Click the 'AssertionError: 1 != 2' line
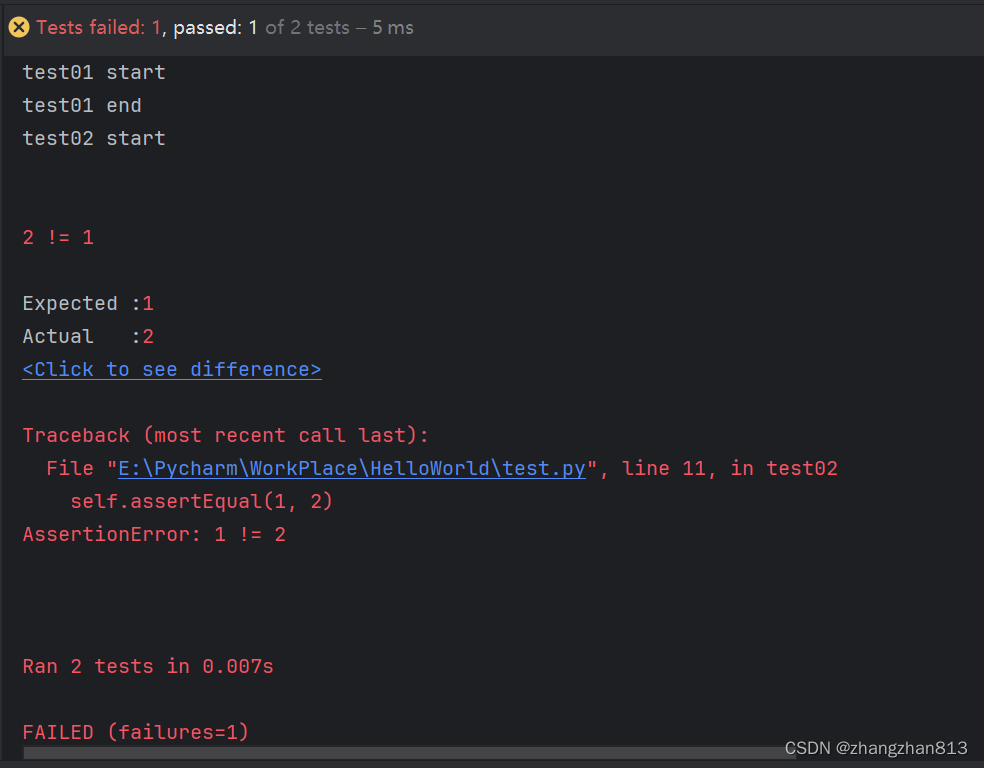This screenshot has height=768, width=984. click(154, 535)
